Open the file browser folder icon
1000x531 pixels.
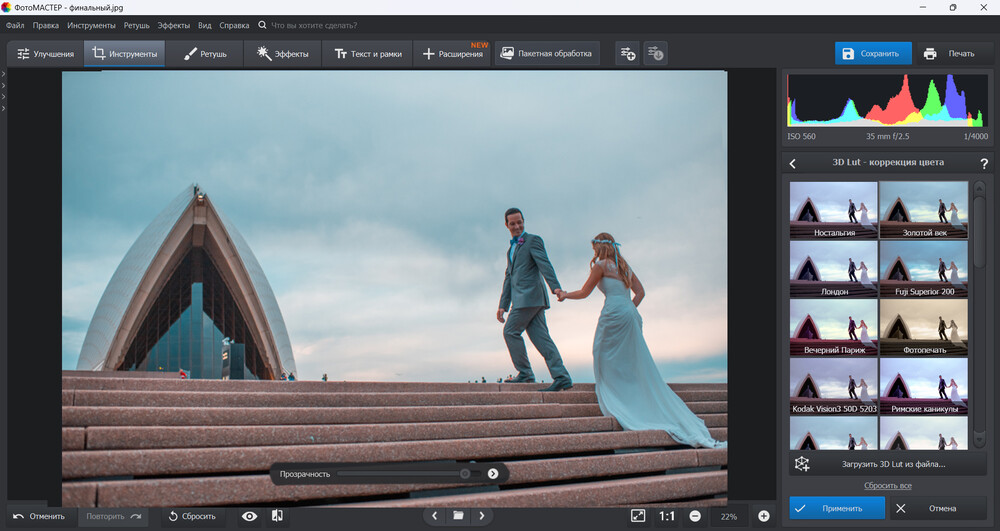tap(458, 516)
